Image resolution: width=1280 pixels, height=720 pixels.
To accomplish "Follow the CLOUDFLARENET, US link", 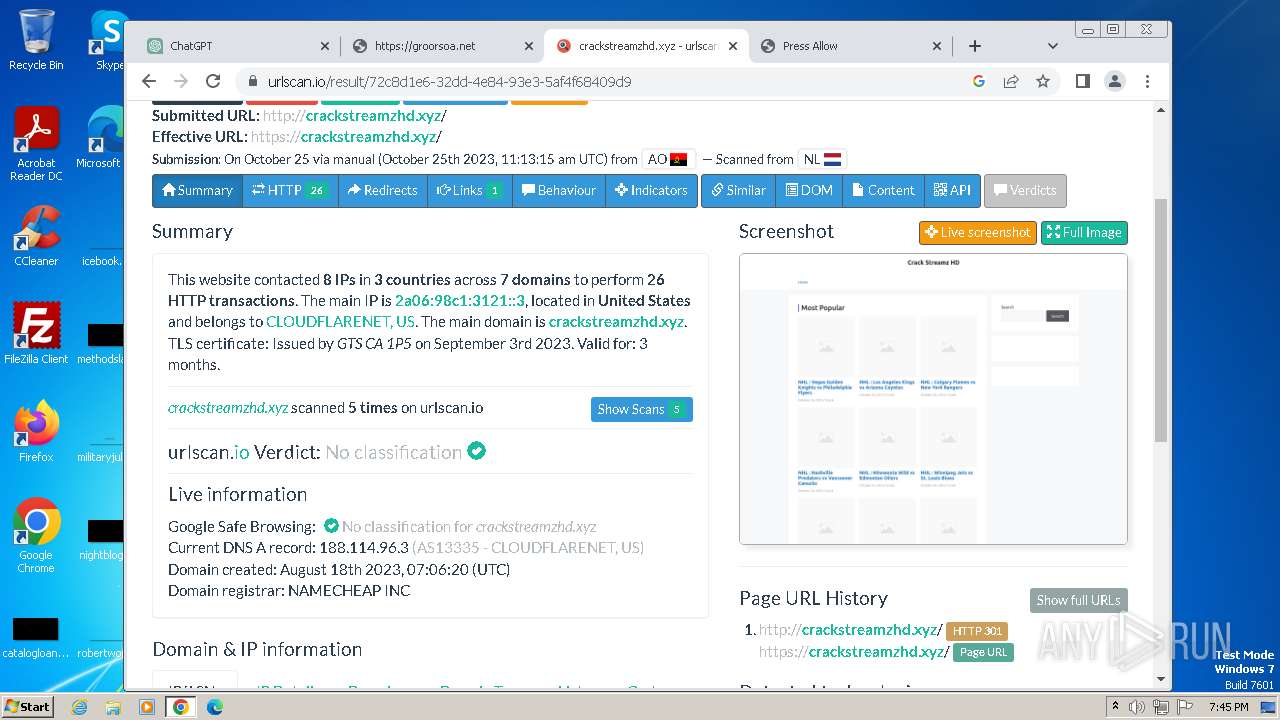I will point(340,322).
